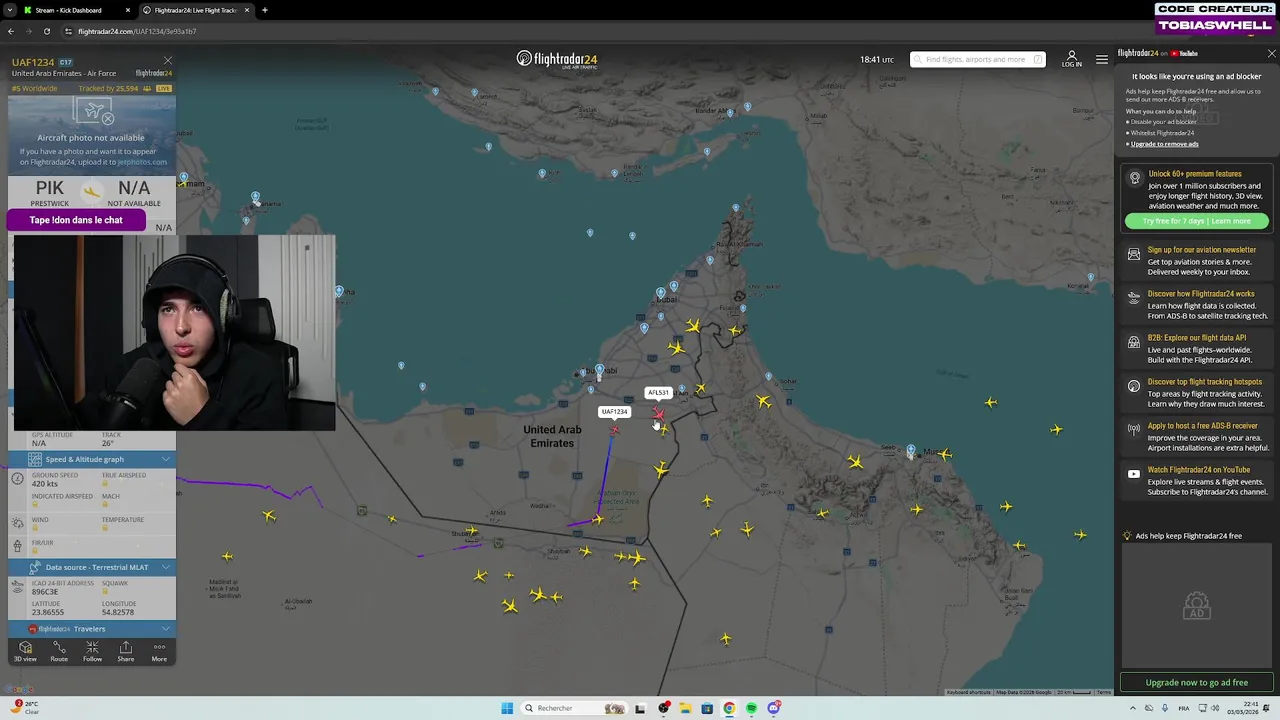Screen dimensions: 1280x720
Task: Click the Tape !don dans le chat banner
Action: (x=76, y=220)
